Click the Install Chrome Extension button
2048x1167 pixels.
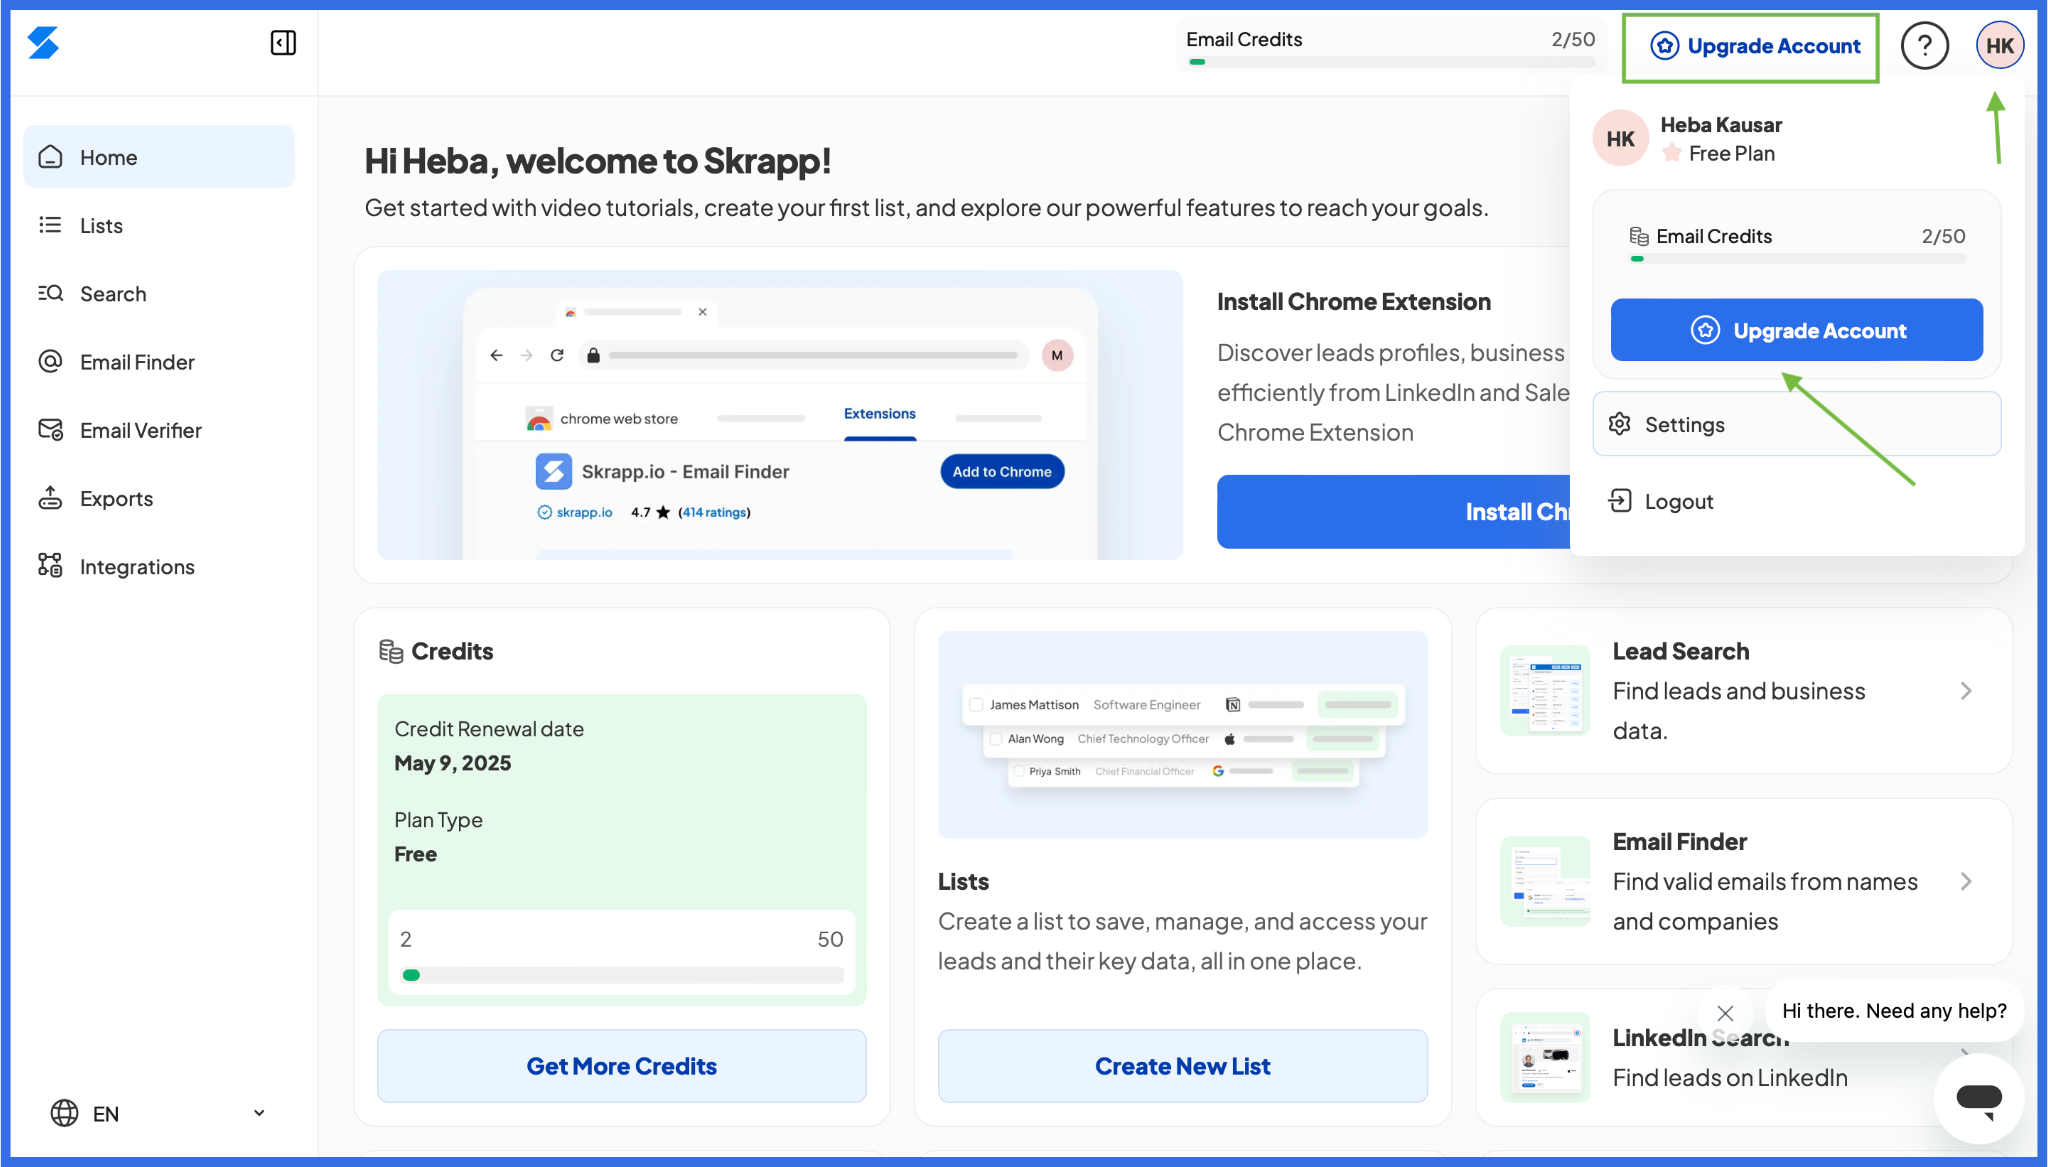pos(1394,512)
